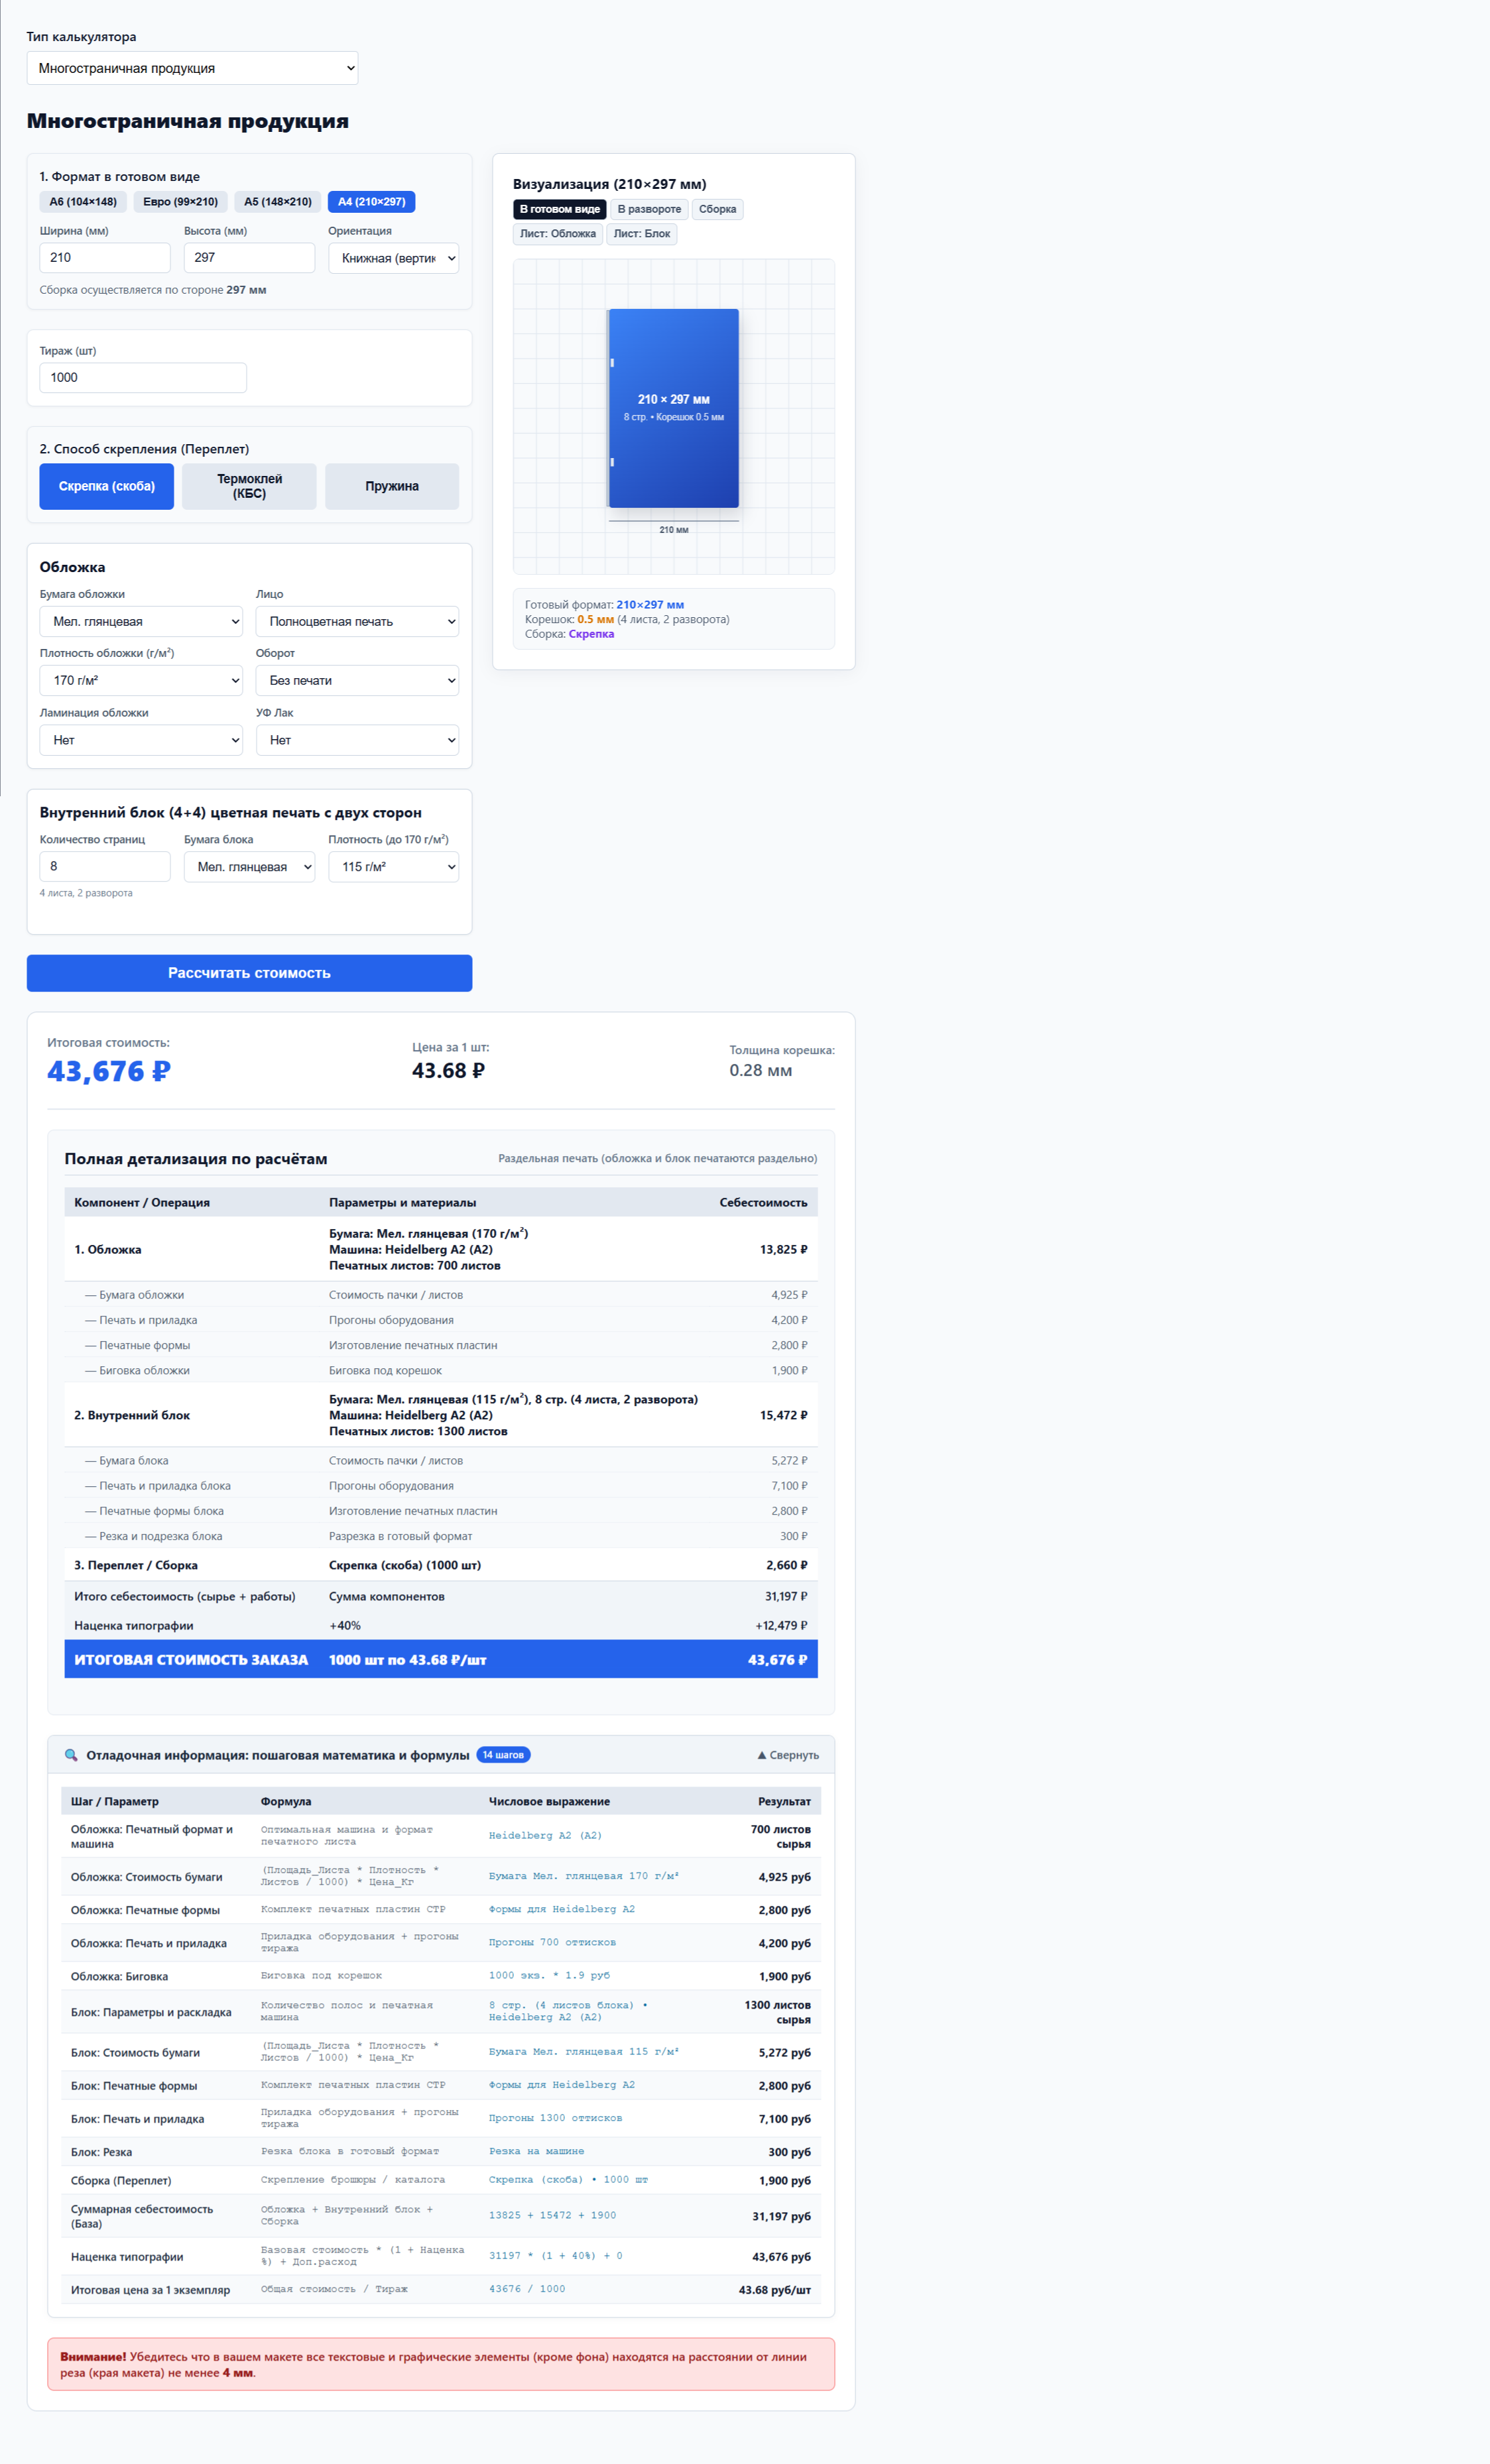
Task: Switch visualization to 'В развороте' tab
Action: [x=649, y=209]
